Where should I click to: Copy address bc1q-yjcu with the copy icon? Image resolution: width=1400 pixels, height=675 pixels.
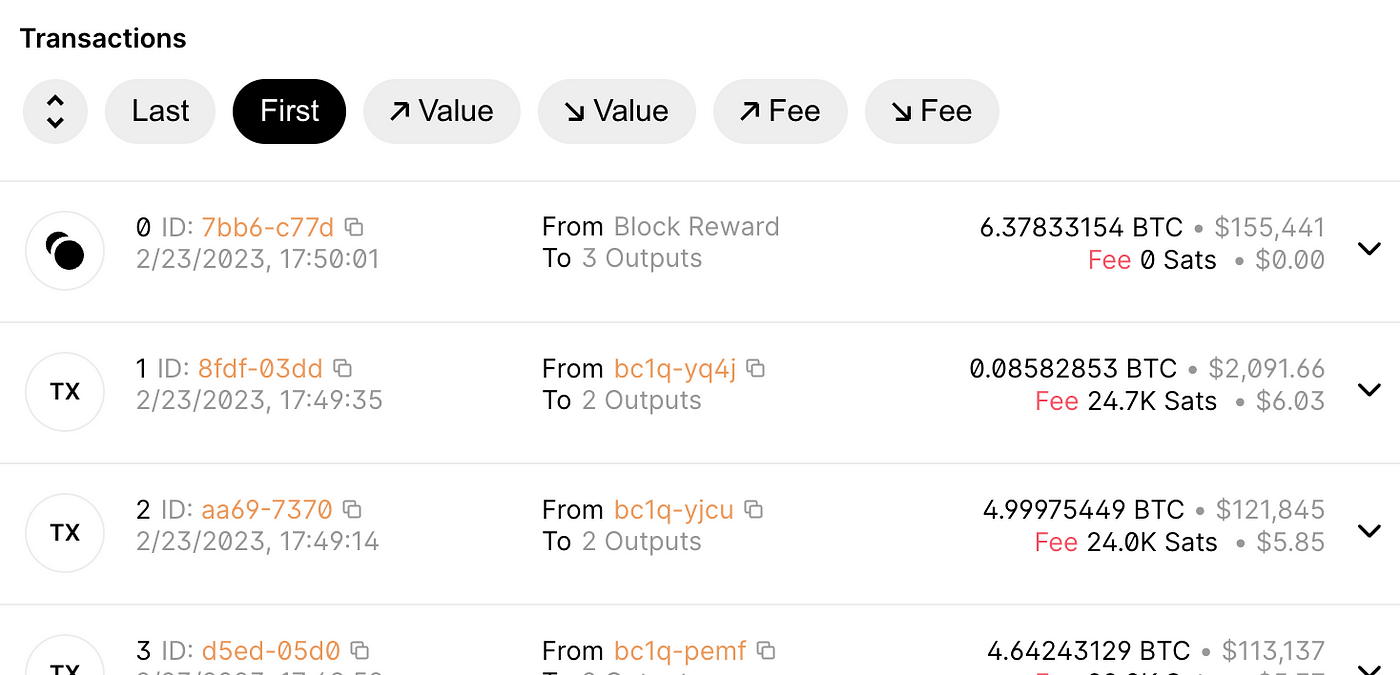tap(754, 509)
